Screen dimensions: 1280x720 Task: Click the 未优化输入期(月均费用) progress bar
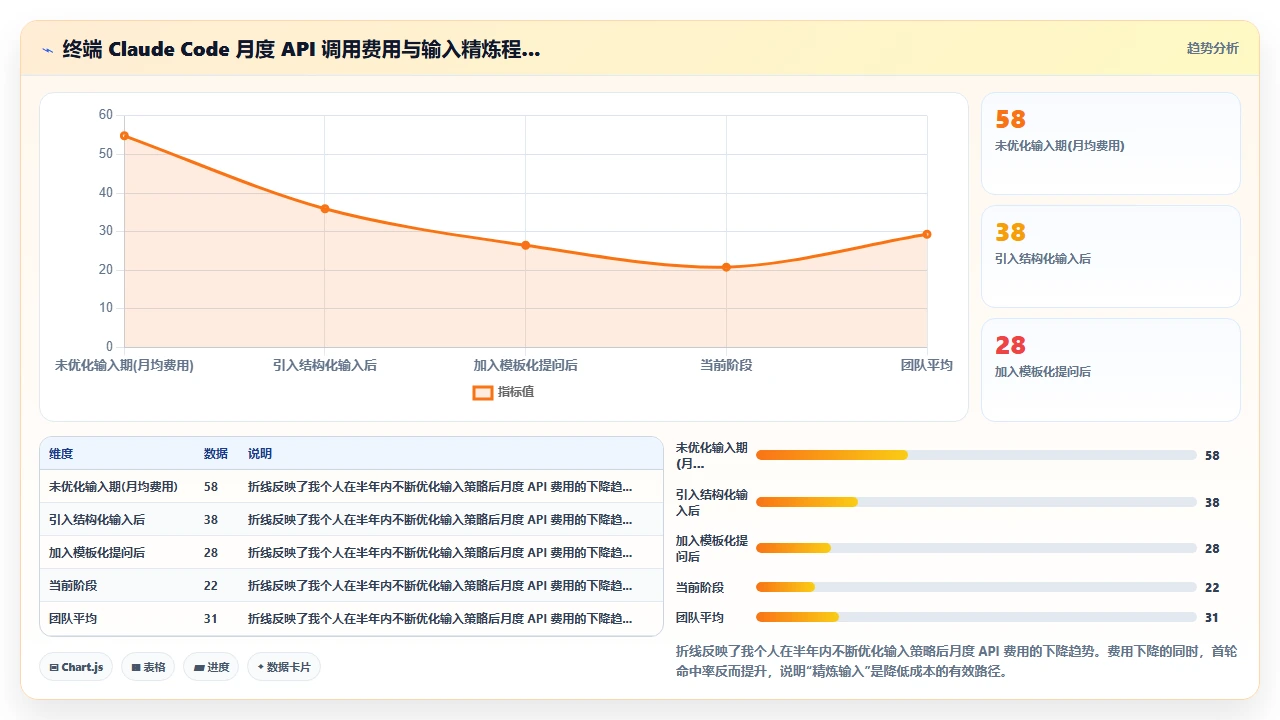tap(976, 455)
